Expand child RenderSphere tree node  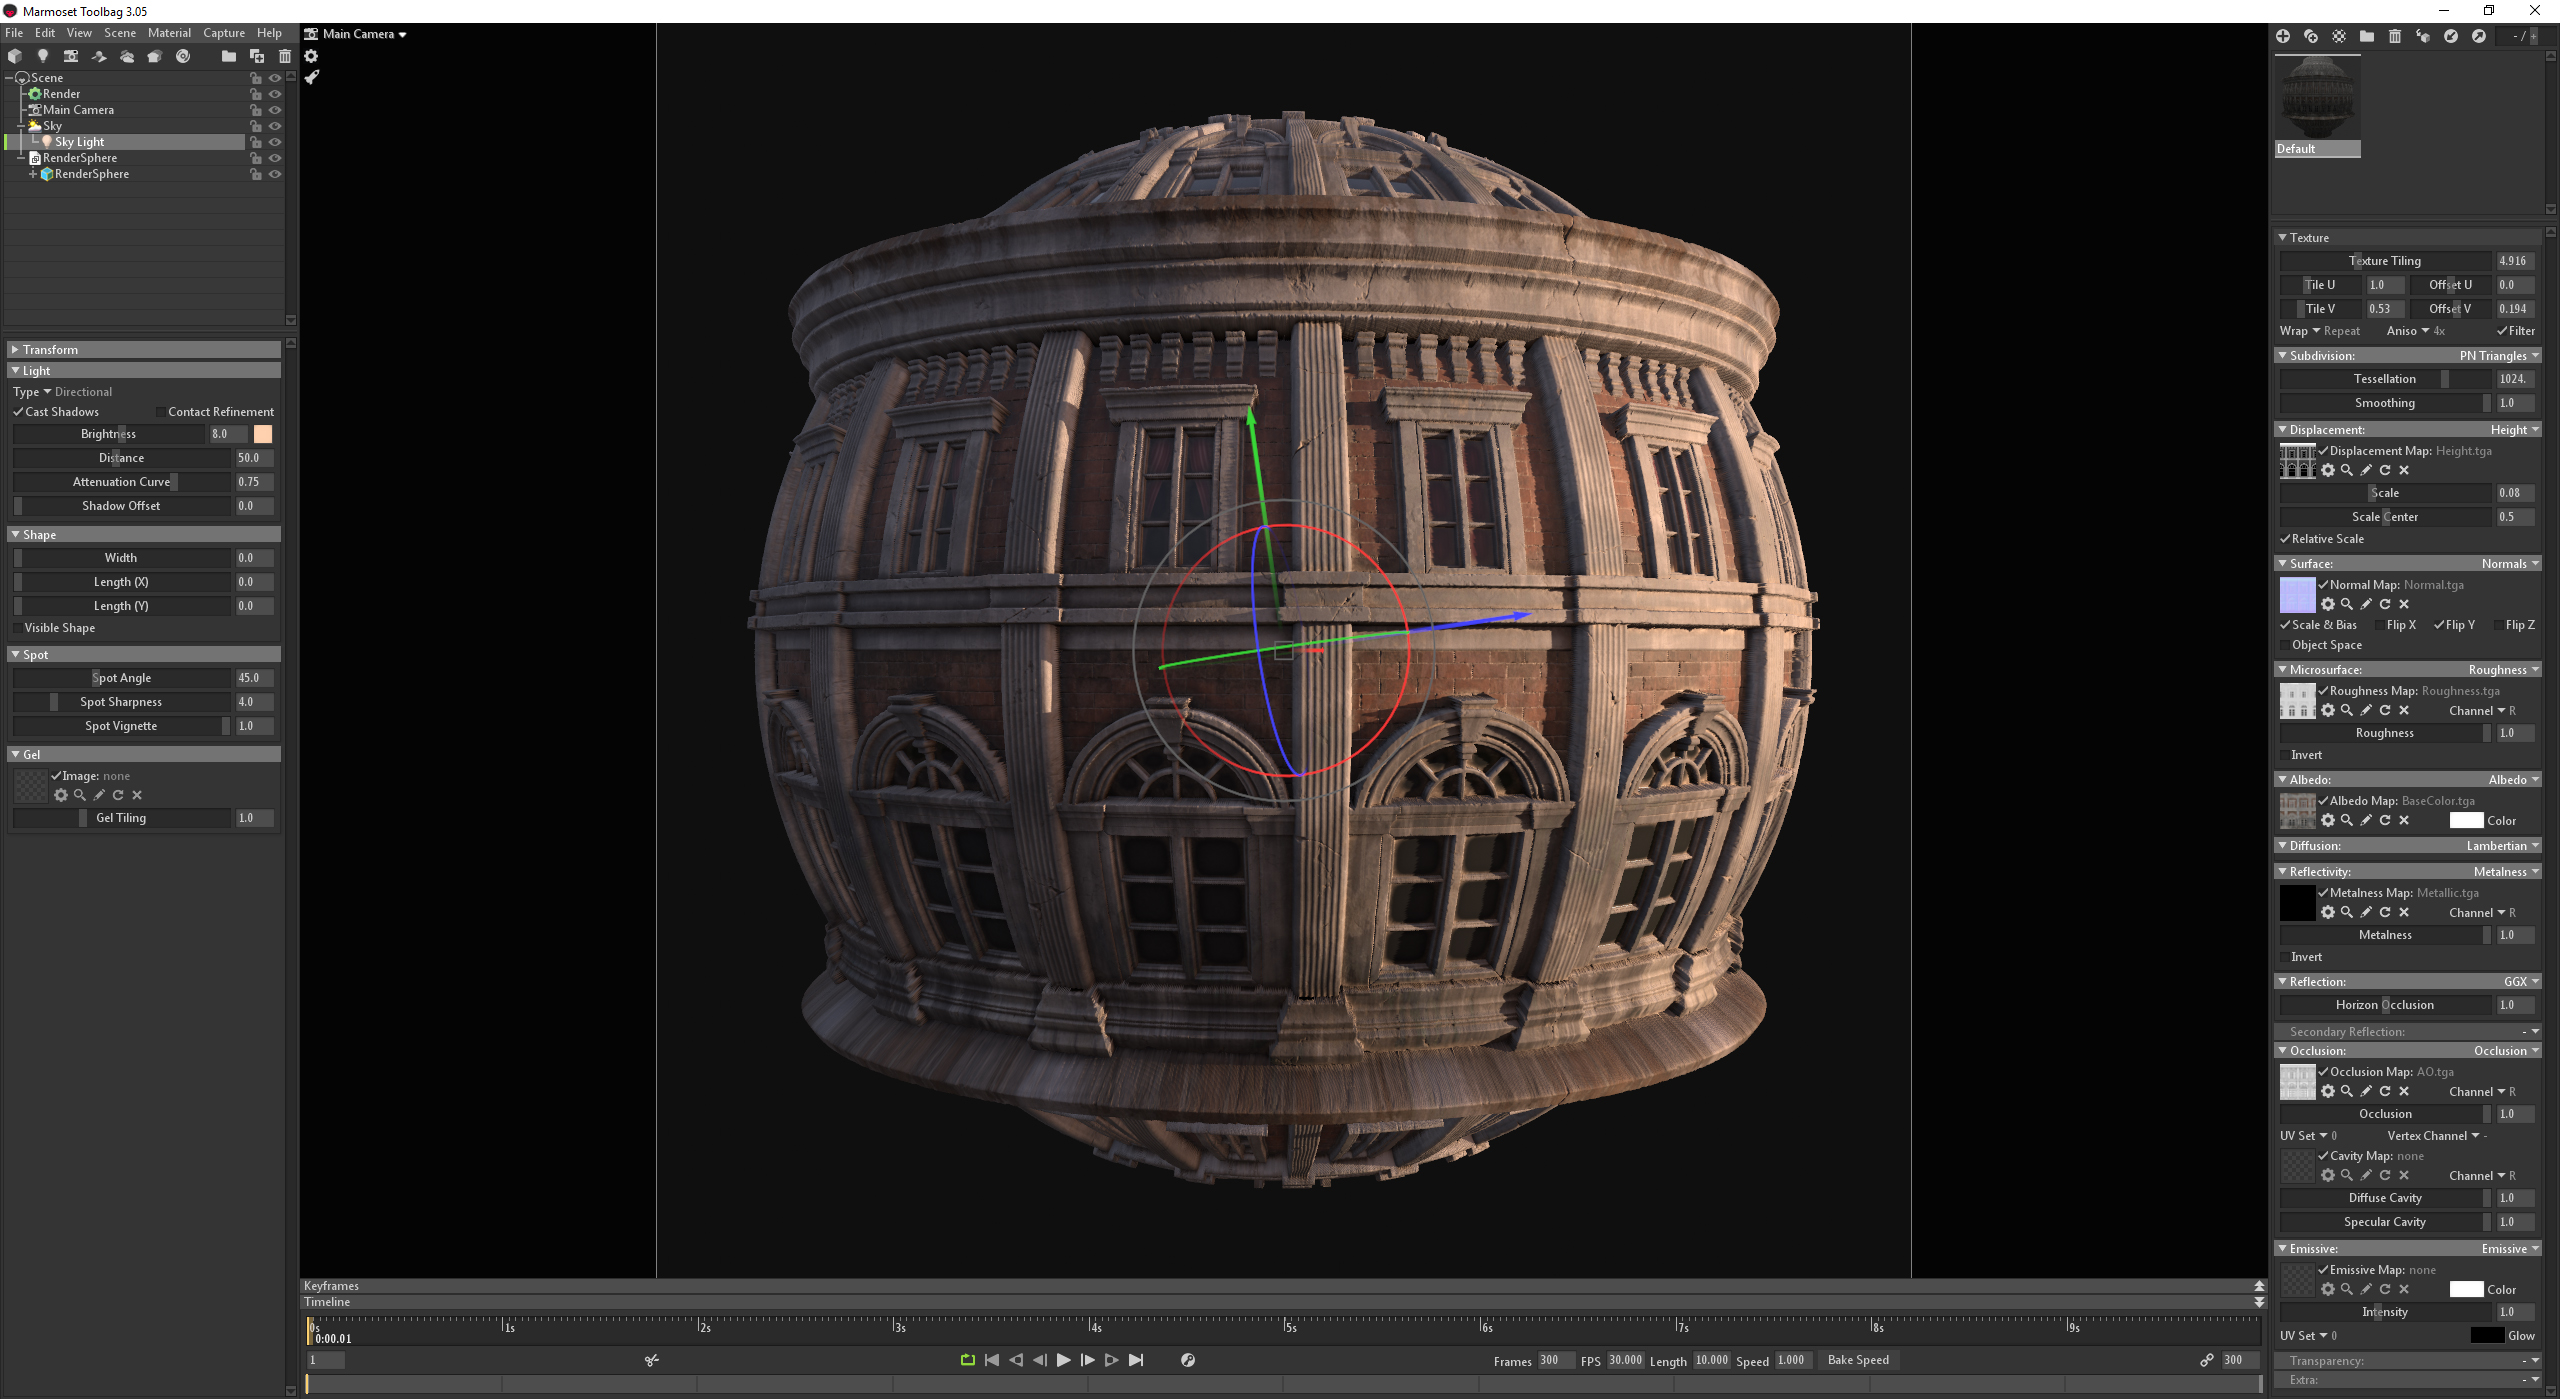click(x=33, y=174)
